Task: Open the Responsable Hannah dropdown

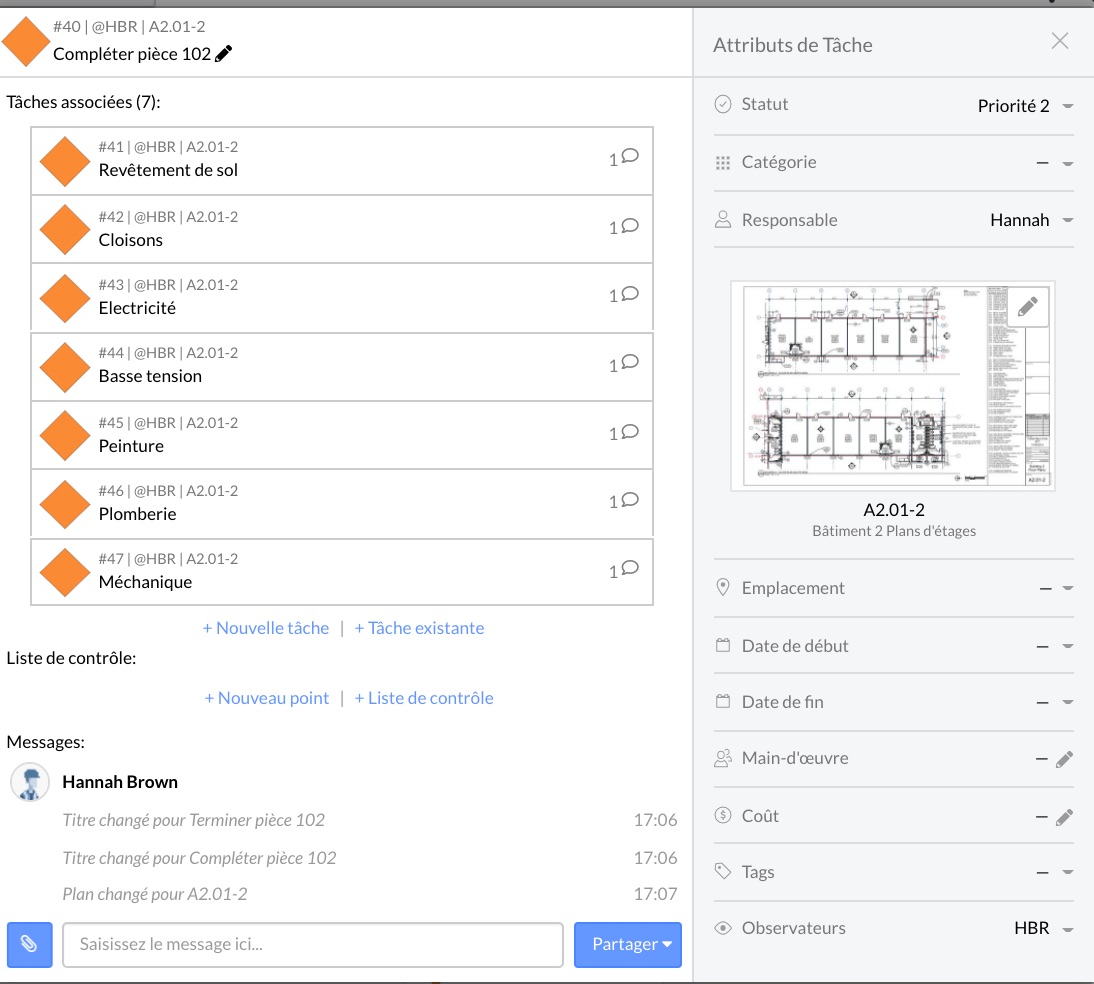Action: (1067, 220)
